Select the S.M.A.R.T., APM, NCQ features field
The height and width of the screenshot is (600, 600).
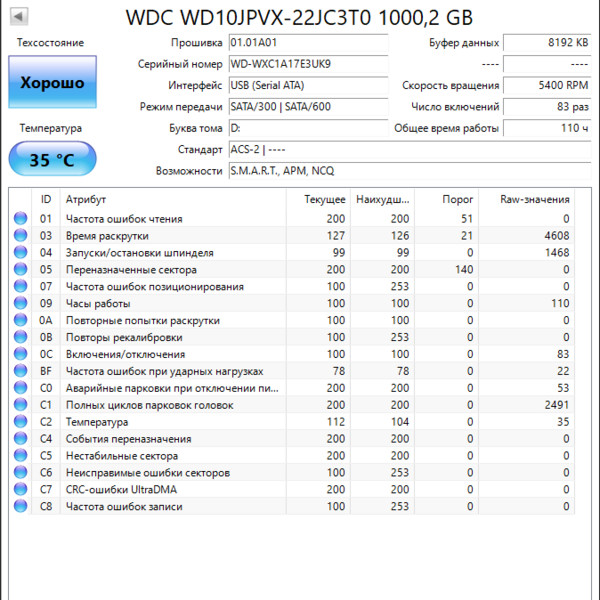coord(410,171)
